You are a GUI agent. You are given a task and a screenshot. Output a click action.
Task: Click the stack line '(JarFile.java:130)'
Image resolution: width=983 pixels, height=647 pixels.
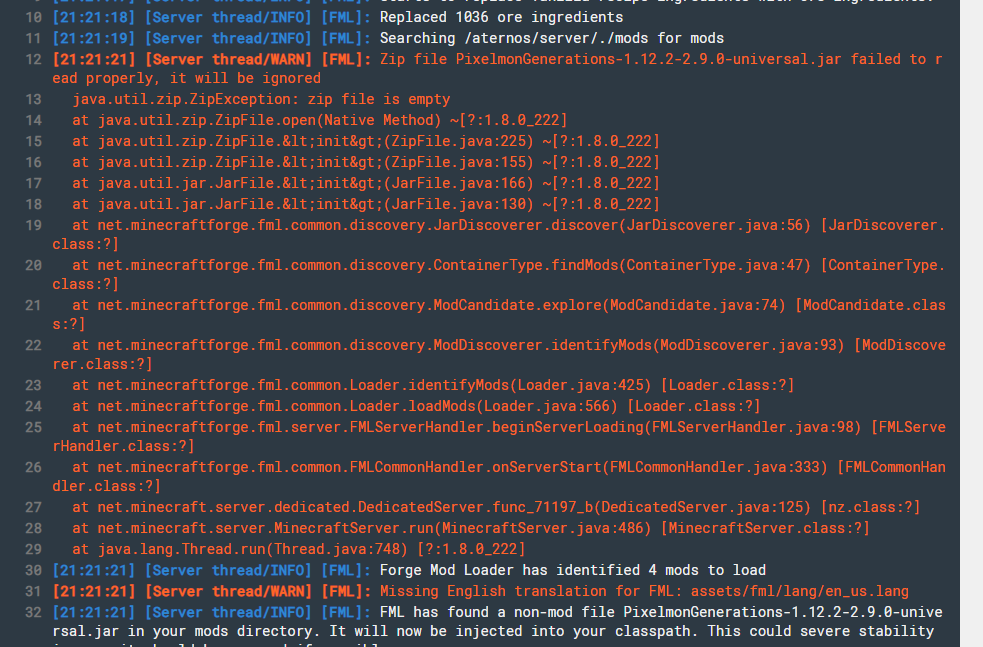point(366,204)
